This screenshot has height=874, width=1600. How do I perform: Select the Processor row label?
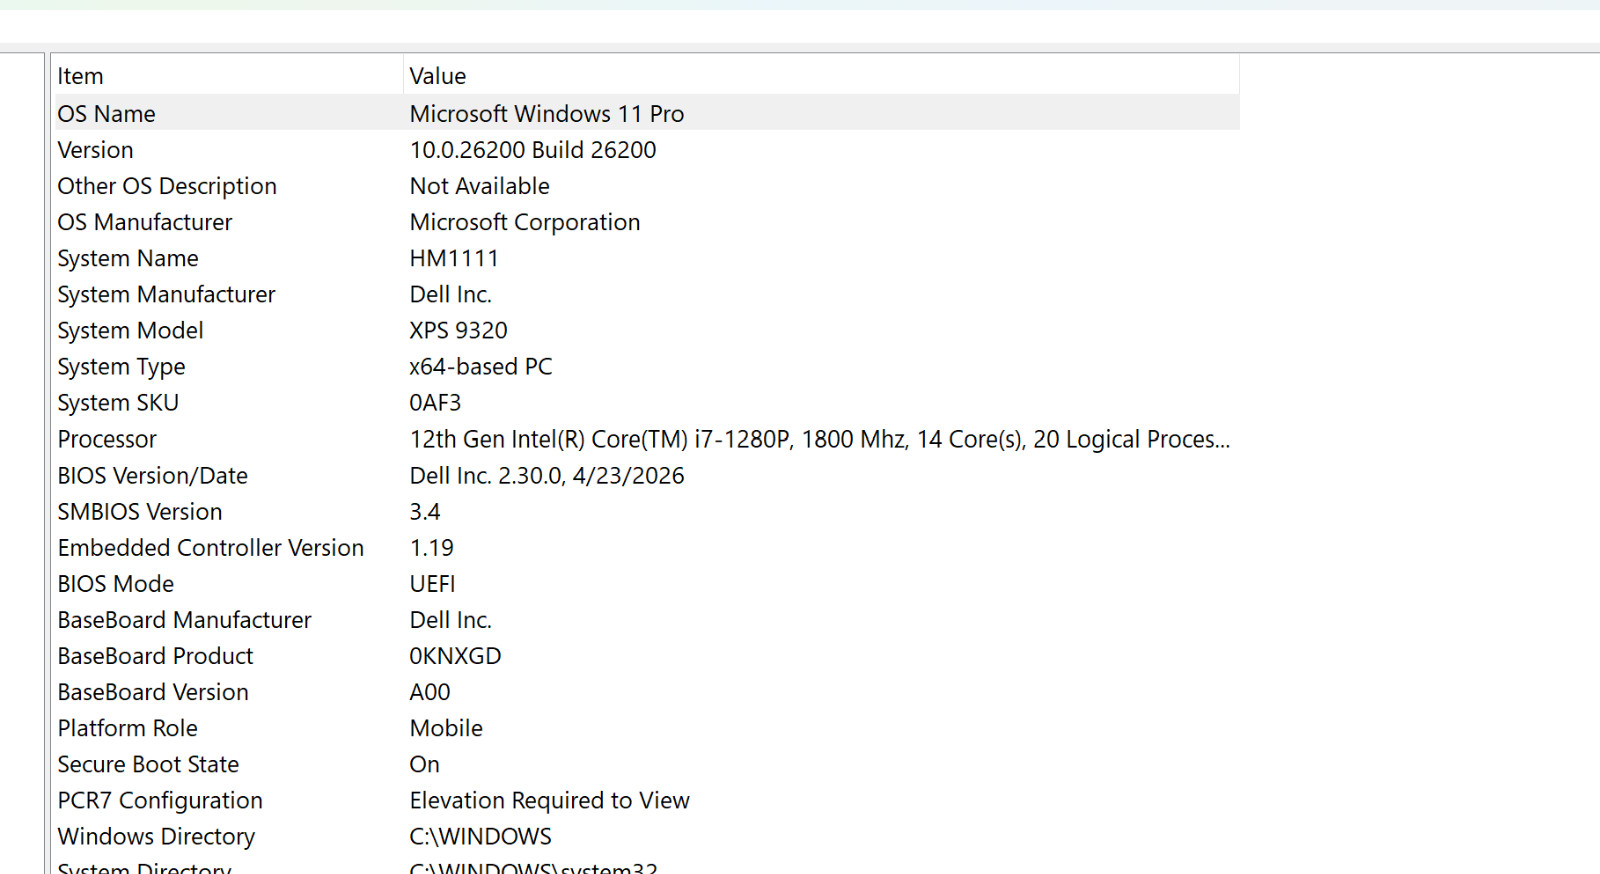(107, 439)
